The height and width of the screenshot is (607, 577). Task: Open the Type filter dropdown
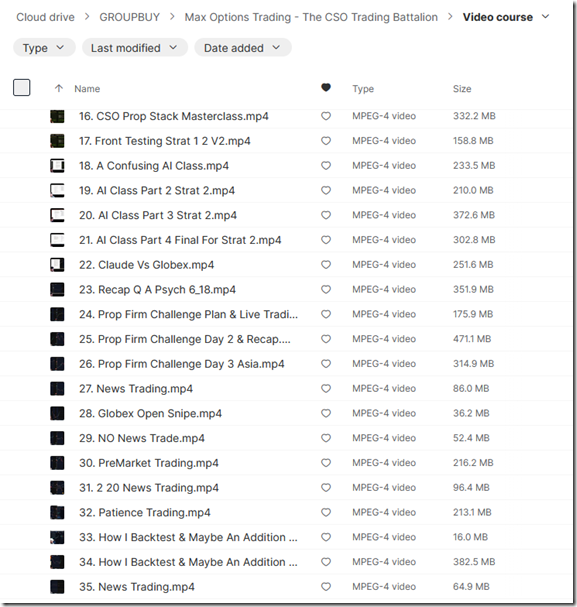coord(44,48)
